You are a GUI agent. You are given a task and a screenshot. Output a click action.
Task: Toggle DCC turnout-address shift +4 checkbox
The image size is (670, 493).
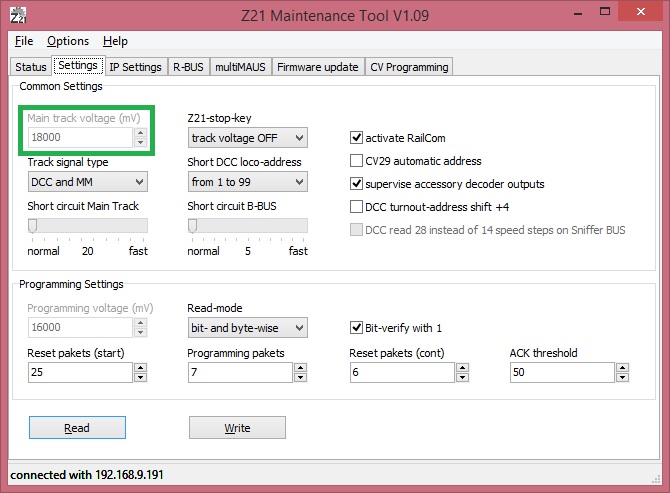[x=356, y=207]
